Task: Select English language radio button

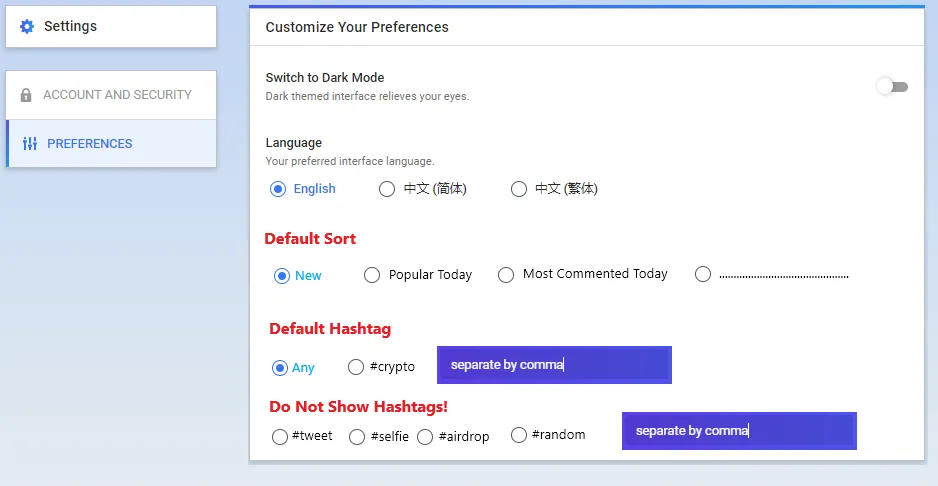Action: pos(278,189)
